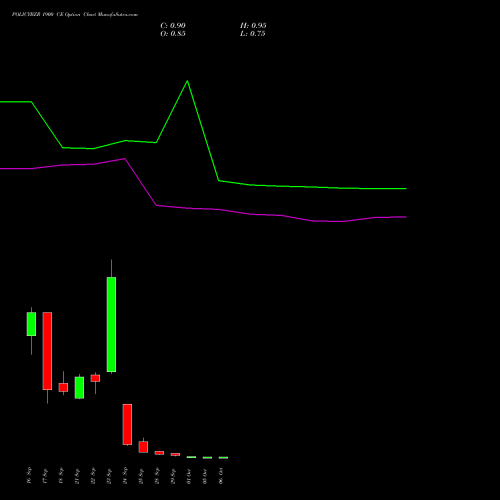Select the 17 Sep date label
Image resolution: width=500 pixels, height=500 pixels.
(x=45, y=475)
